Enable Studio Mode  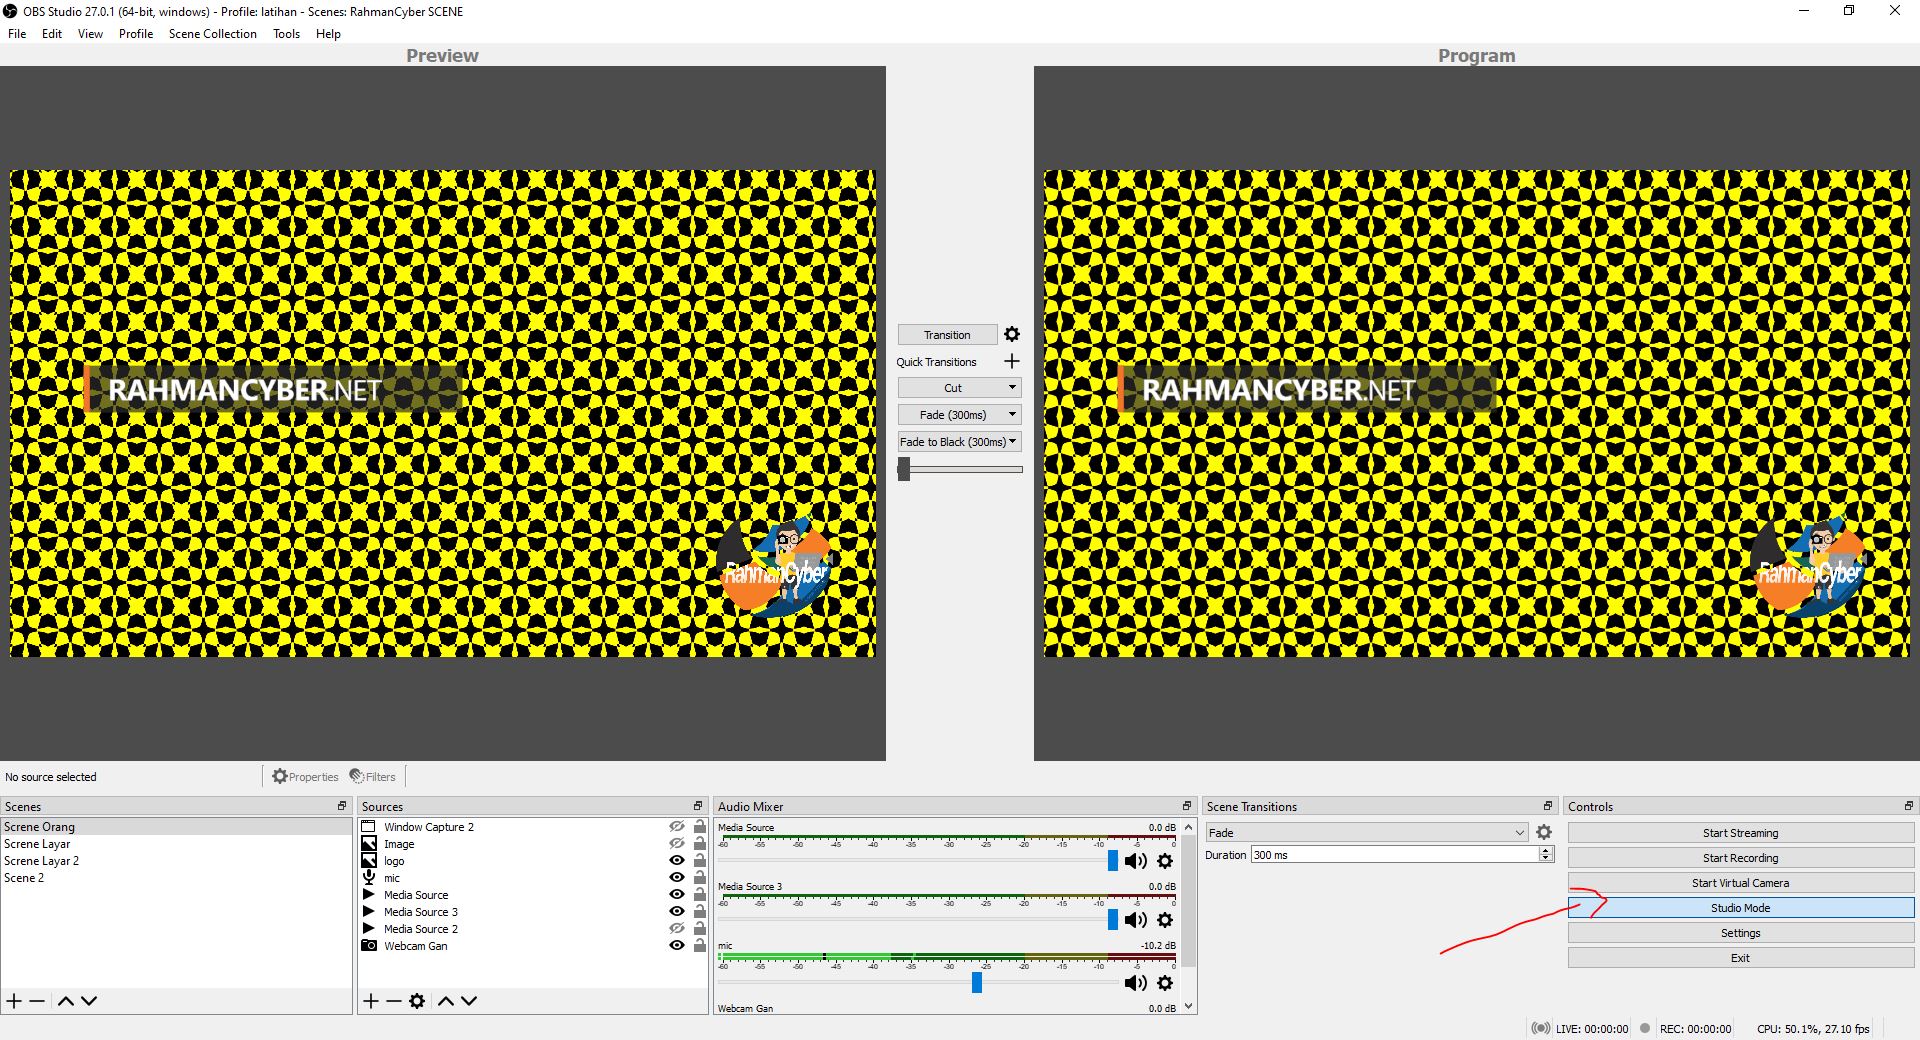click(x=1740, y=907)
